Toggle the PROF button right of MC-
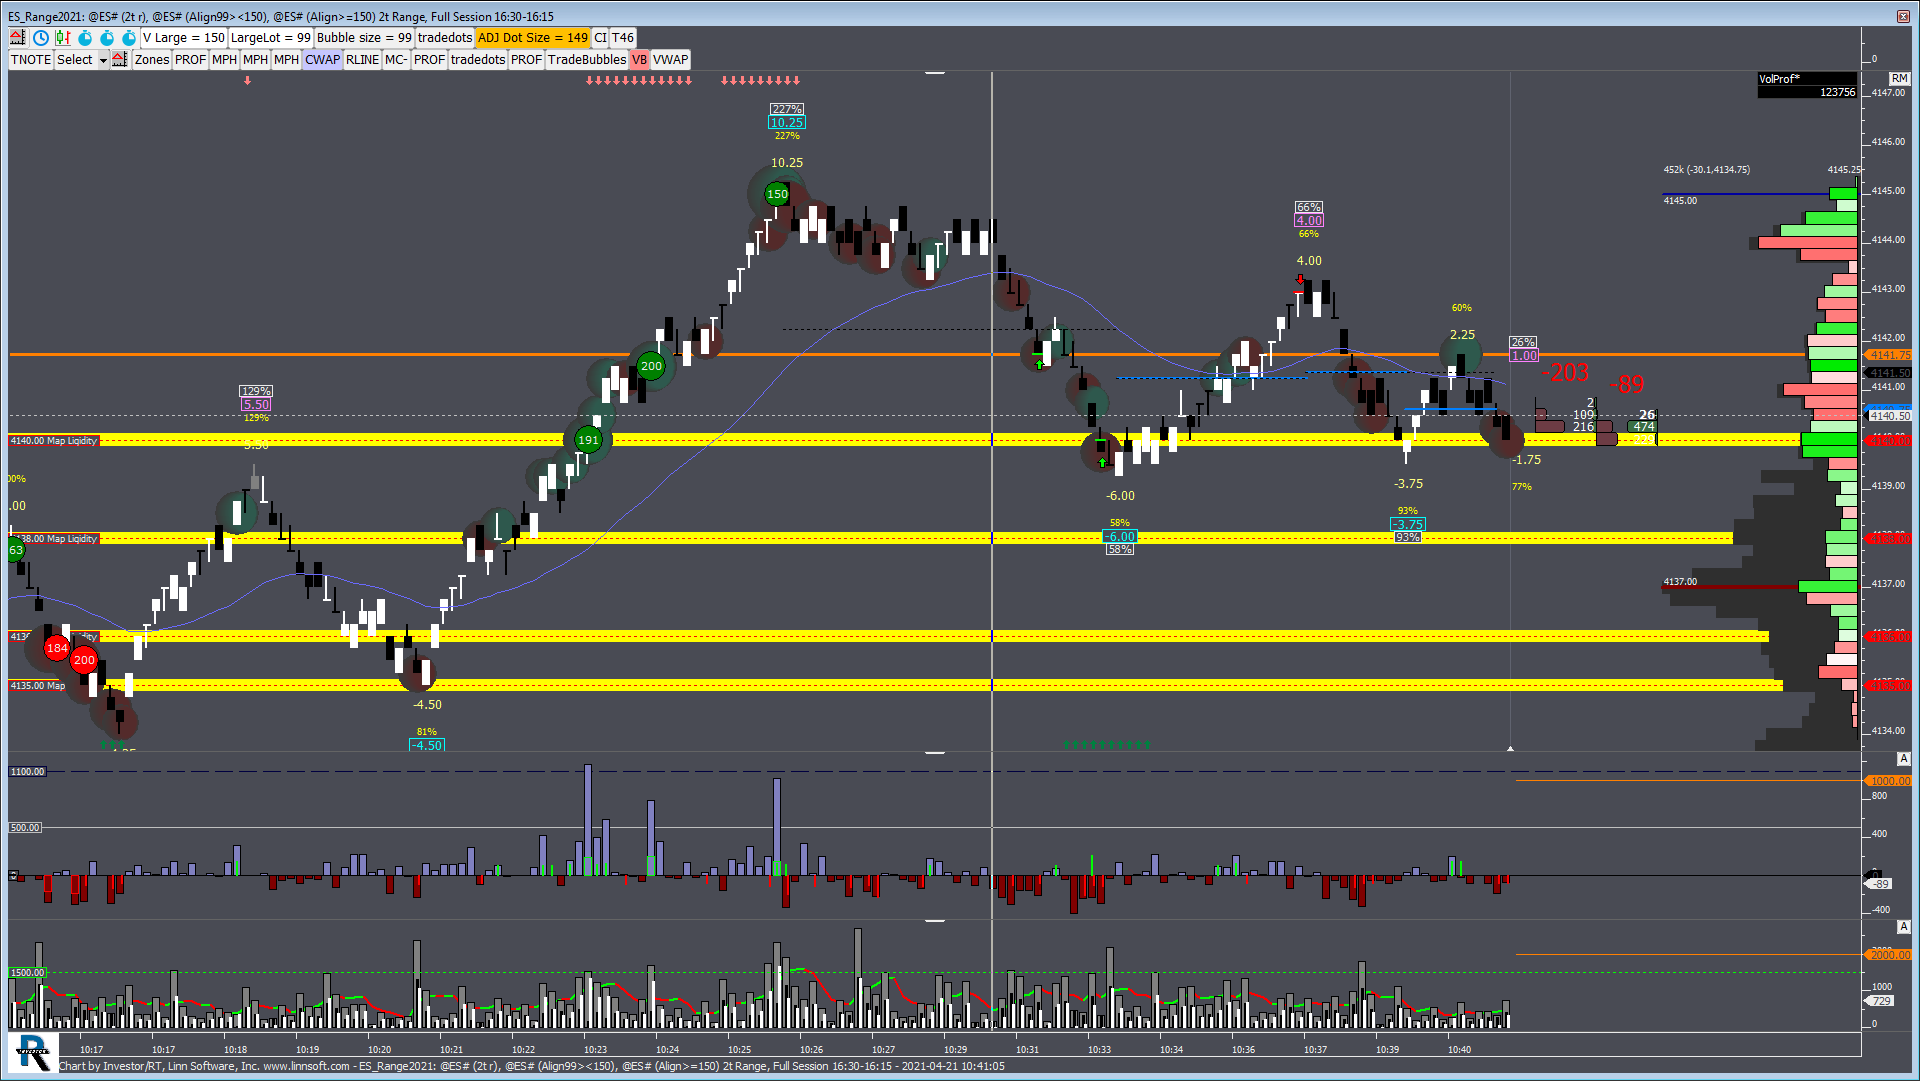This screenshot has height=1081, width=1920. [x=429, y=60]
